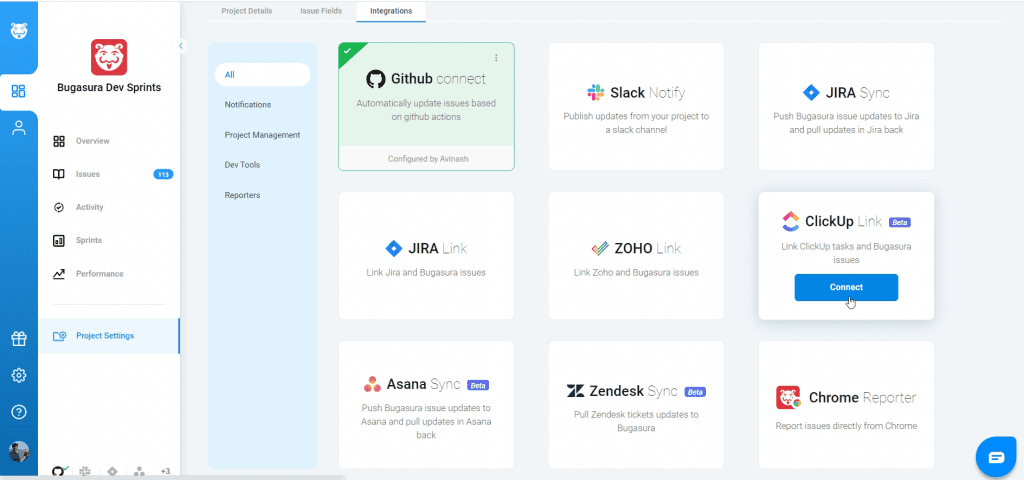1024x480 pixels.
Task: Click the 113 issues count badge
Action: point(163,174)
